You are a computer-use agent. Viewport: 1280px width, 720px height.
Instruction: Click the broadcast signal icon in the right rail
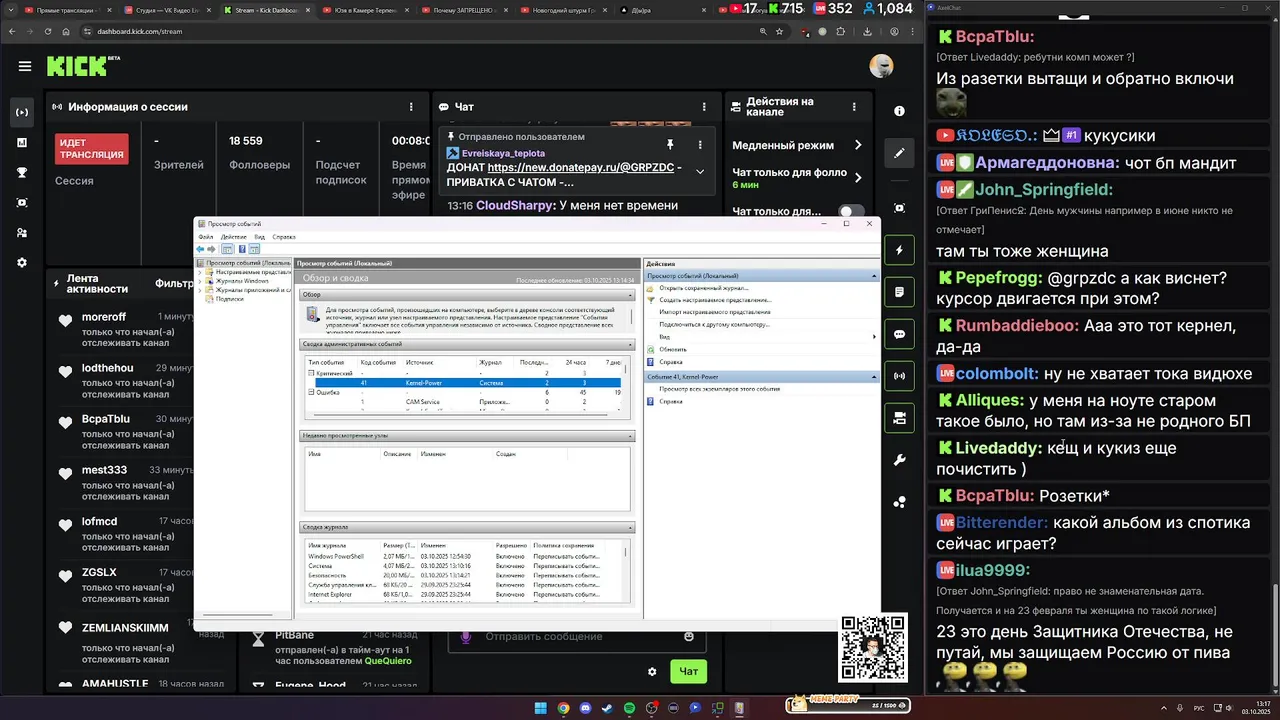(x=899, y=376)
